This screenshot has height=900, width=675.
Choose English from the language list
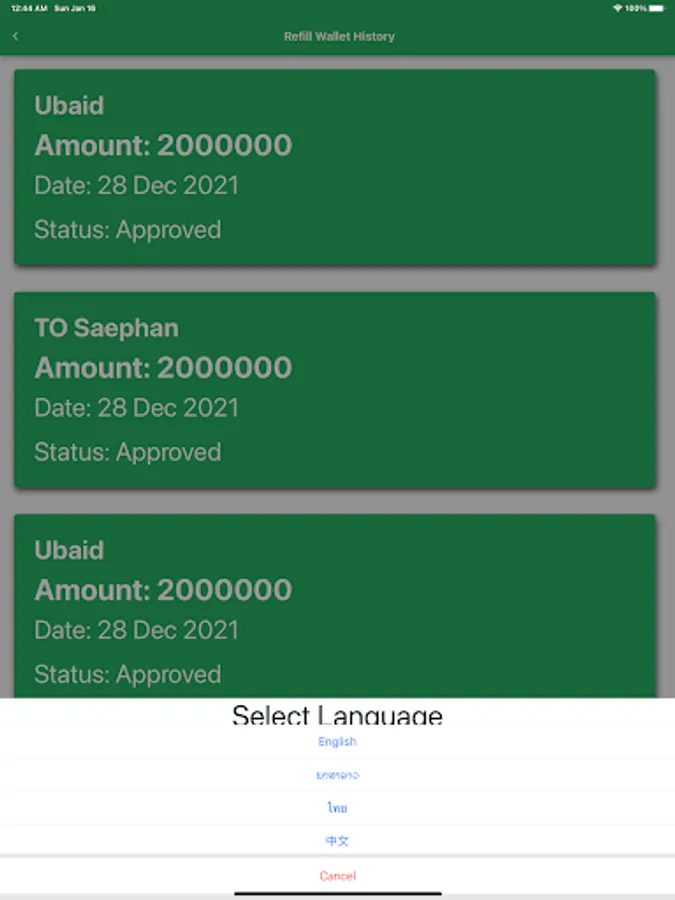338,742
